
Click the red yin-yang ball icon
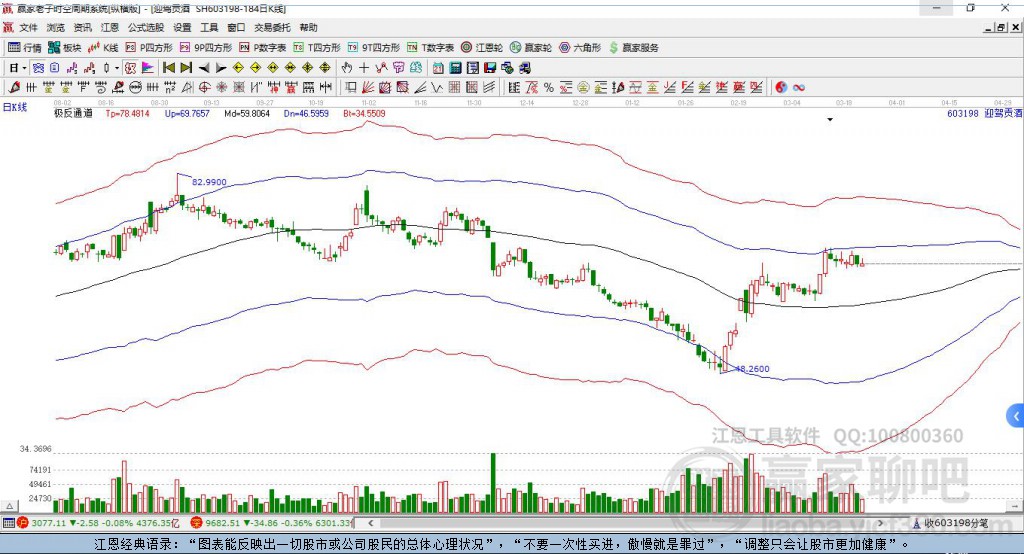tap(781, 88)
